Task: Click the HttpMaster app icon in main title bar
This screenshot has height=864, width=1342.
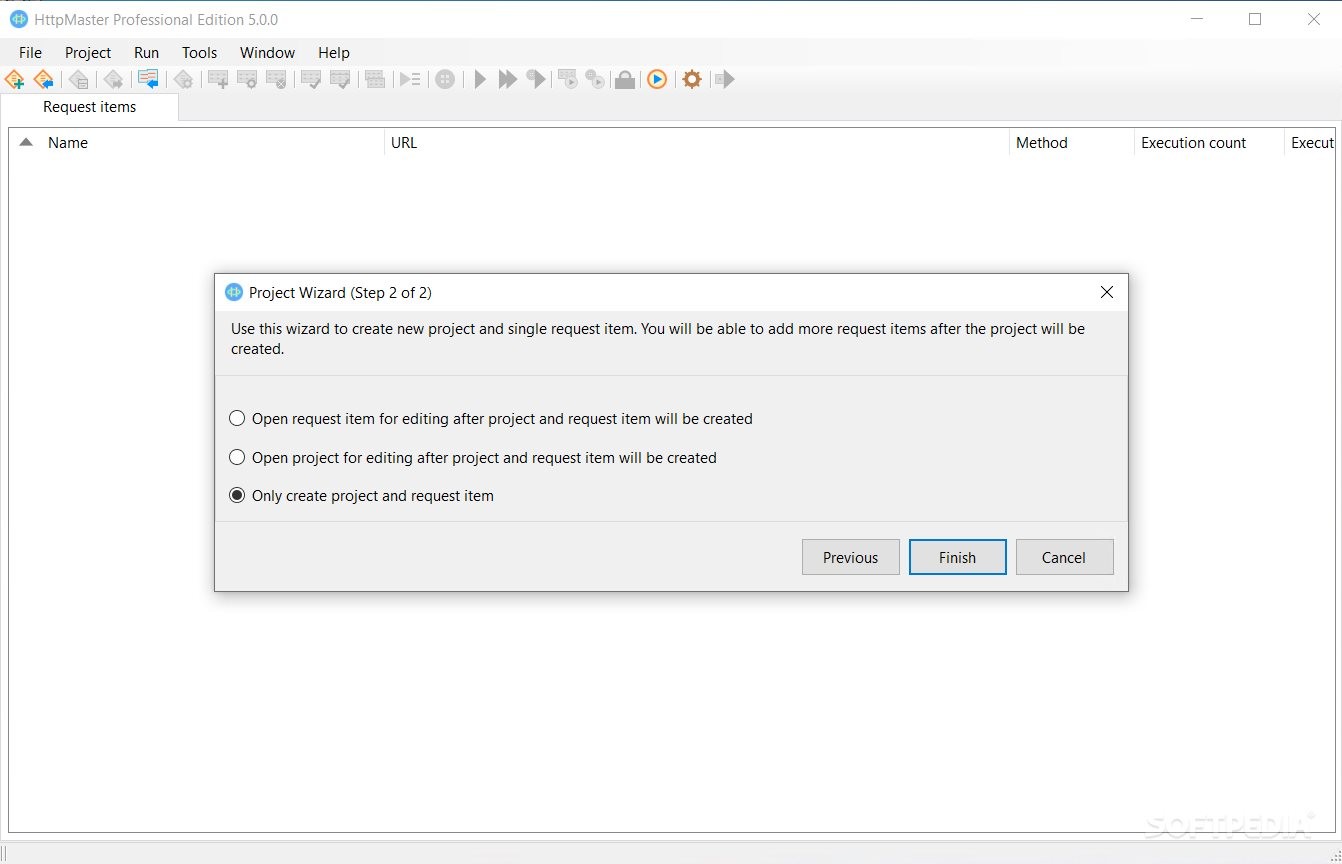Action: [x=19, y=19]
